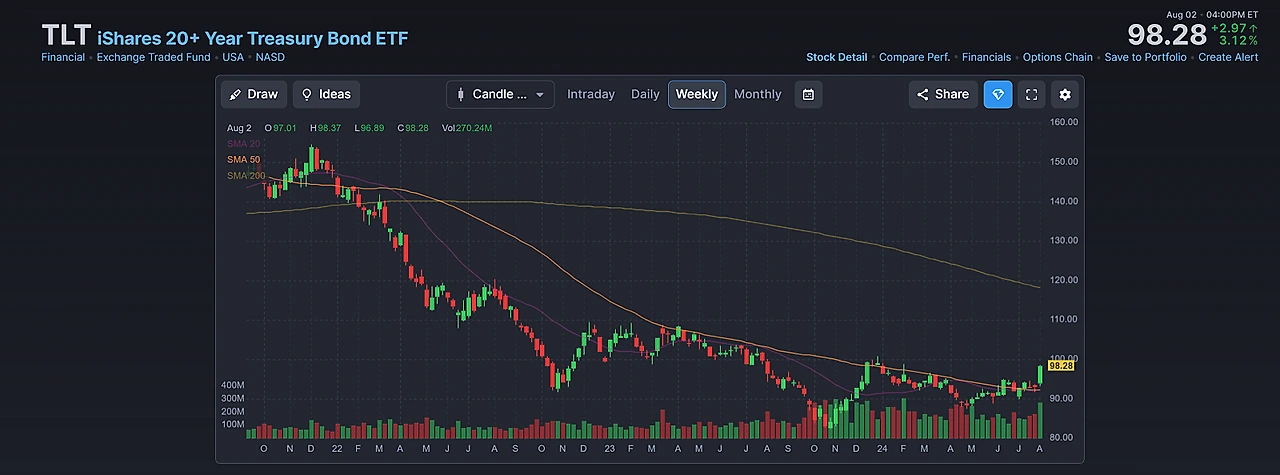Switch to the Daily timeframe
The width and height of the screenshot is (1280, 475).
click(645, 94)
